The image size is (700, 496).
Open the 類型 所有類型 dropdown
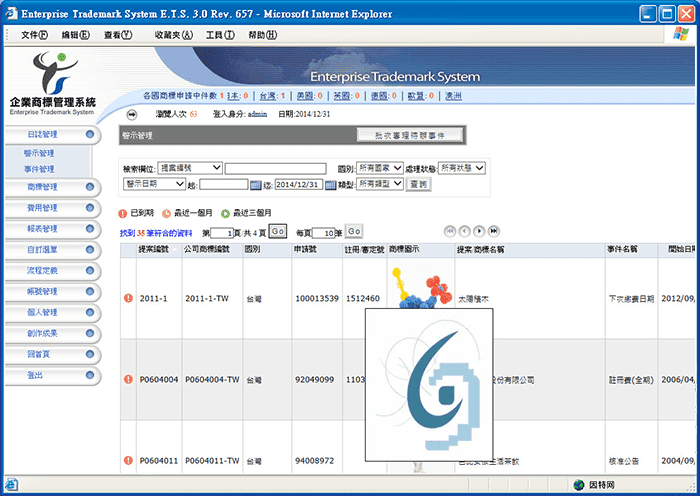pyautogui.click(x=380, y=184)
